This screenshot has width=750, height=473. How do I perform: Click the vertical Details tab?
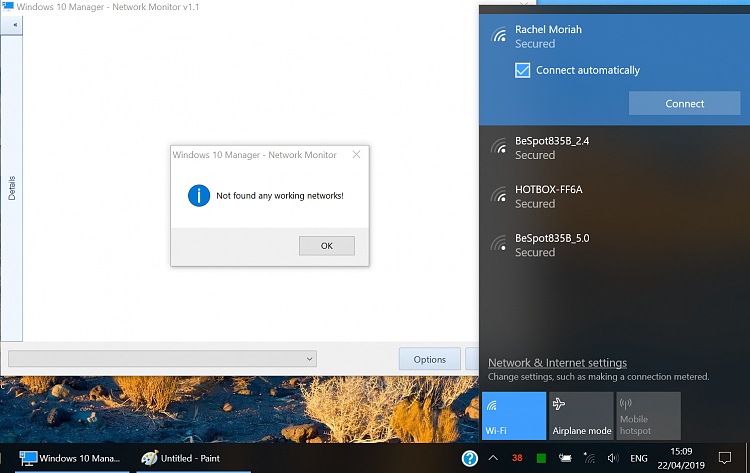point(12,188)
